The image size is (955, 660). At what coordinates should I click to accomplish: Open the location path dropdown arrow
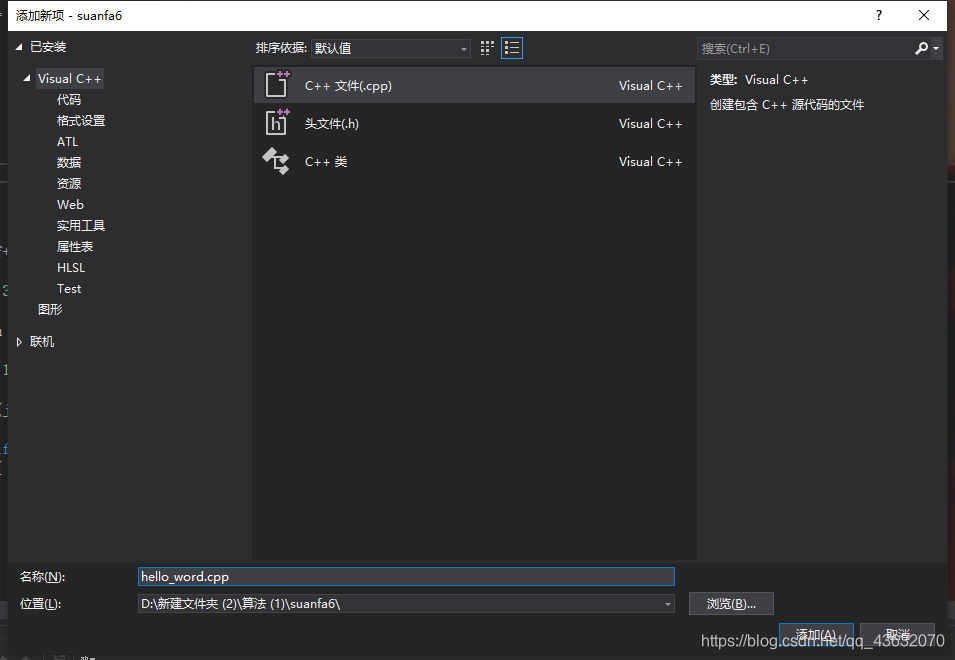(668, 604)
